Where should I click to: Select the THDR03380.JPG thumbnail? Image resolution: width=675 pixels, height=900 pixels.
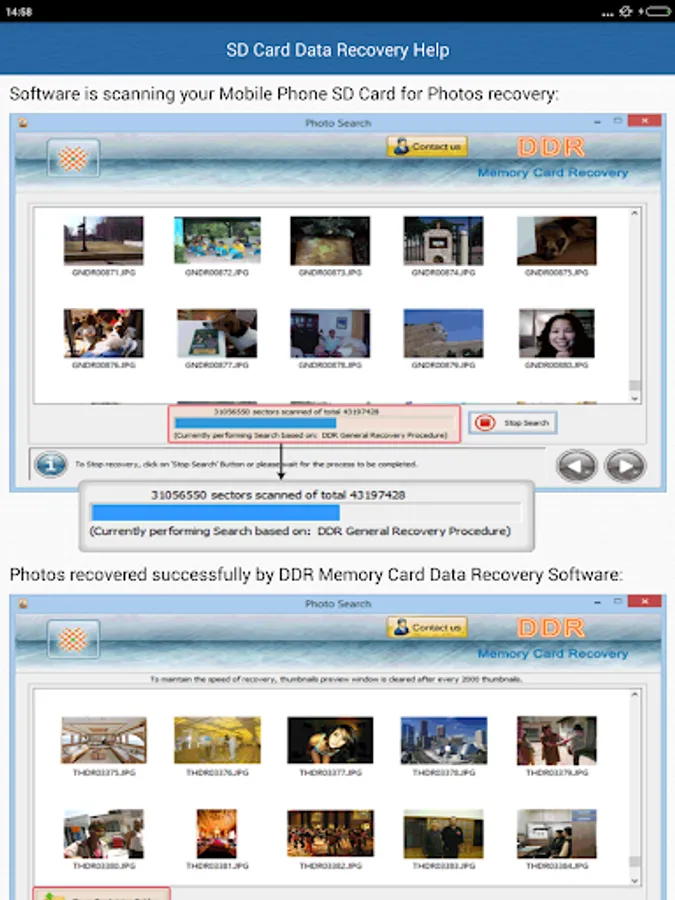[103, 833]
